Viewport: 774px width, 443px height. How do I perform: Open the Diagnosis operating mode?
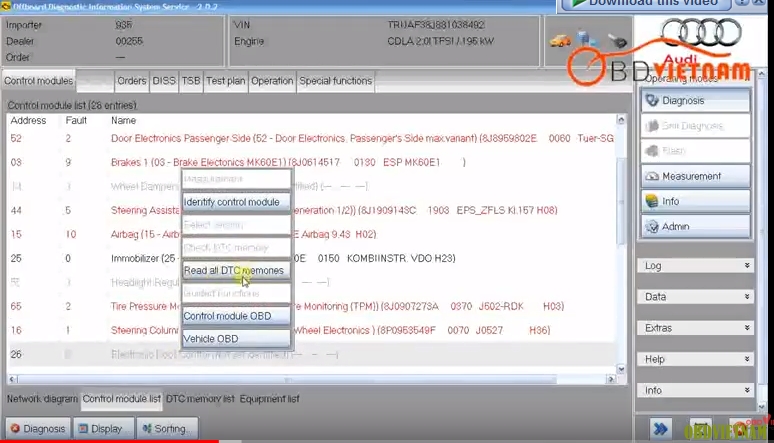pyautogui.click(x=696, y=100)
